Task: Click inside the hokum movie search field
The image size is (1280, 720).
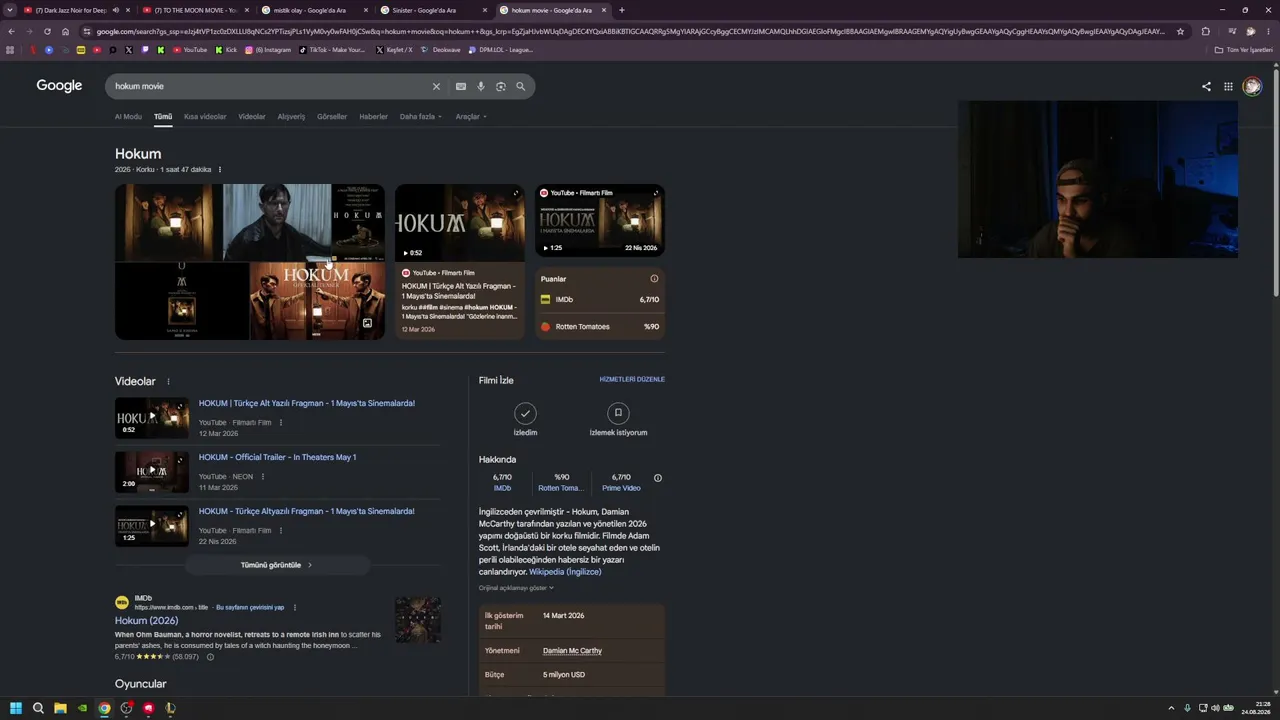Action: tap(270, 87)
